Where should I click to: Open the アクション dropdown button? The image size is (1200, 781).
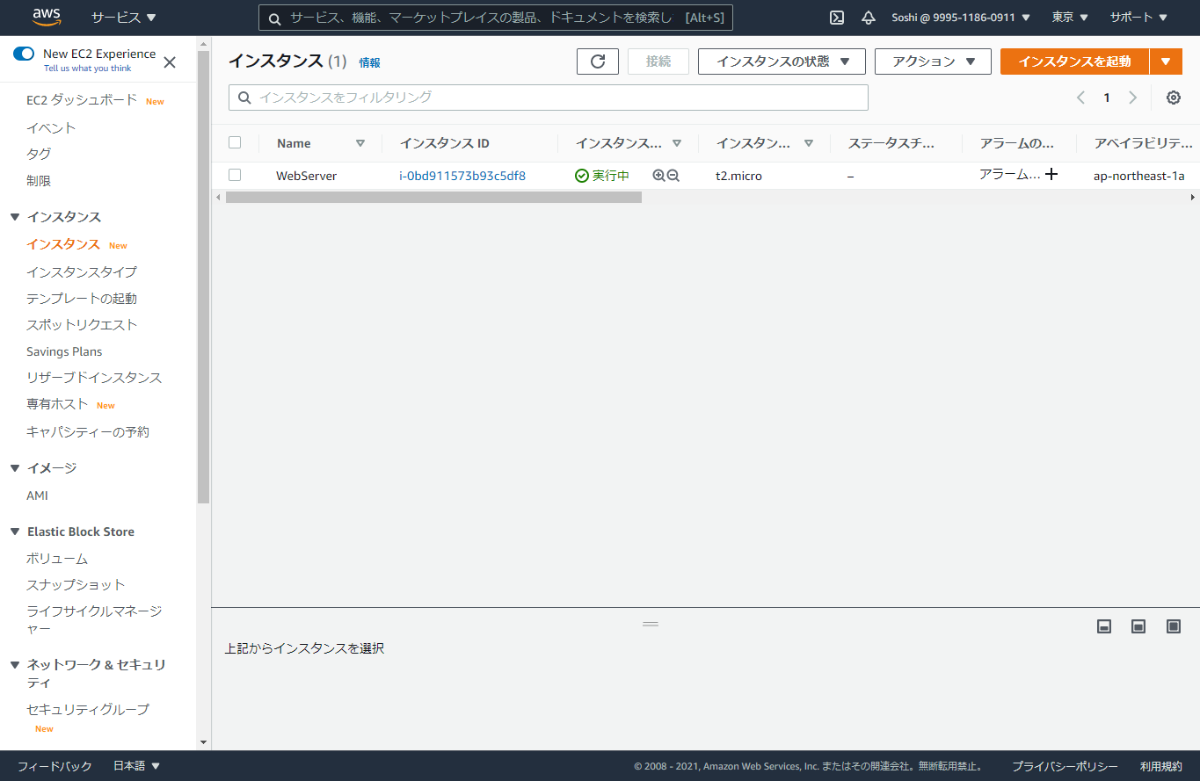(933, 61)
